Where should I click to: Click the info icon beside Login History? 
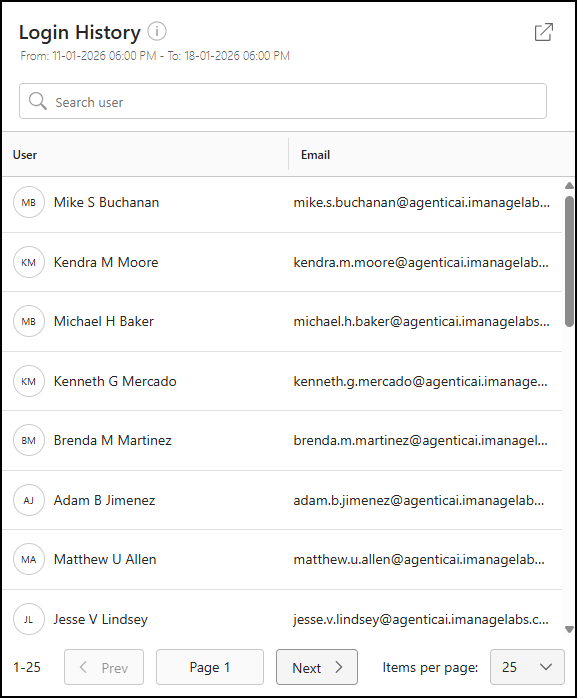point(157,31)
